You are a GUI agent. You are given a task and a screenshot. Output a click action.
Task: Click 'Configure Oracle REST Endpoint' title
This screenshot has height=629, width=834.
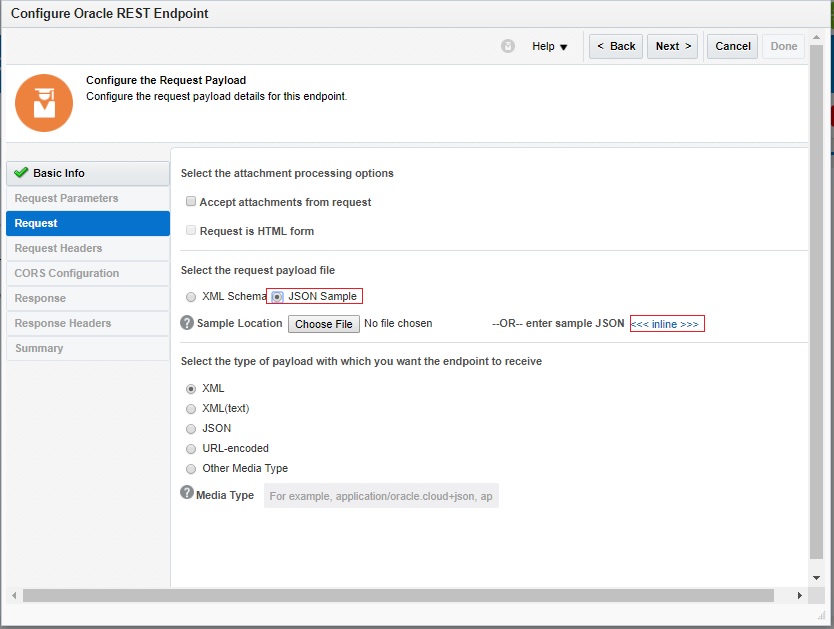click(110, 13)
